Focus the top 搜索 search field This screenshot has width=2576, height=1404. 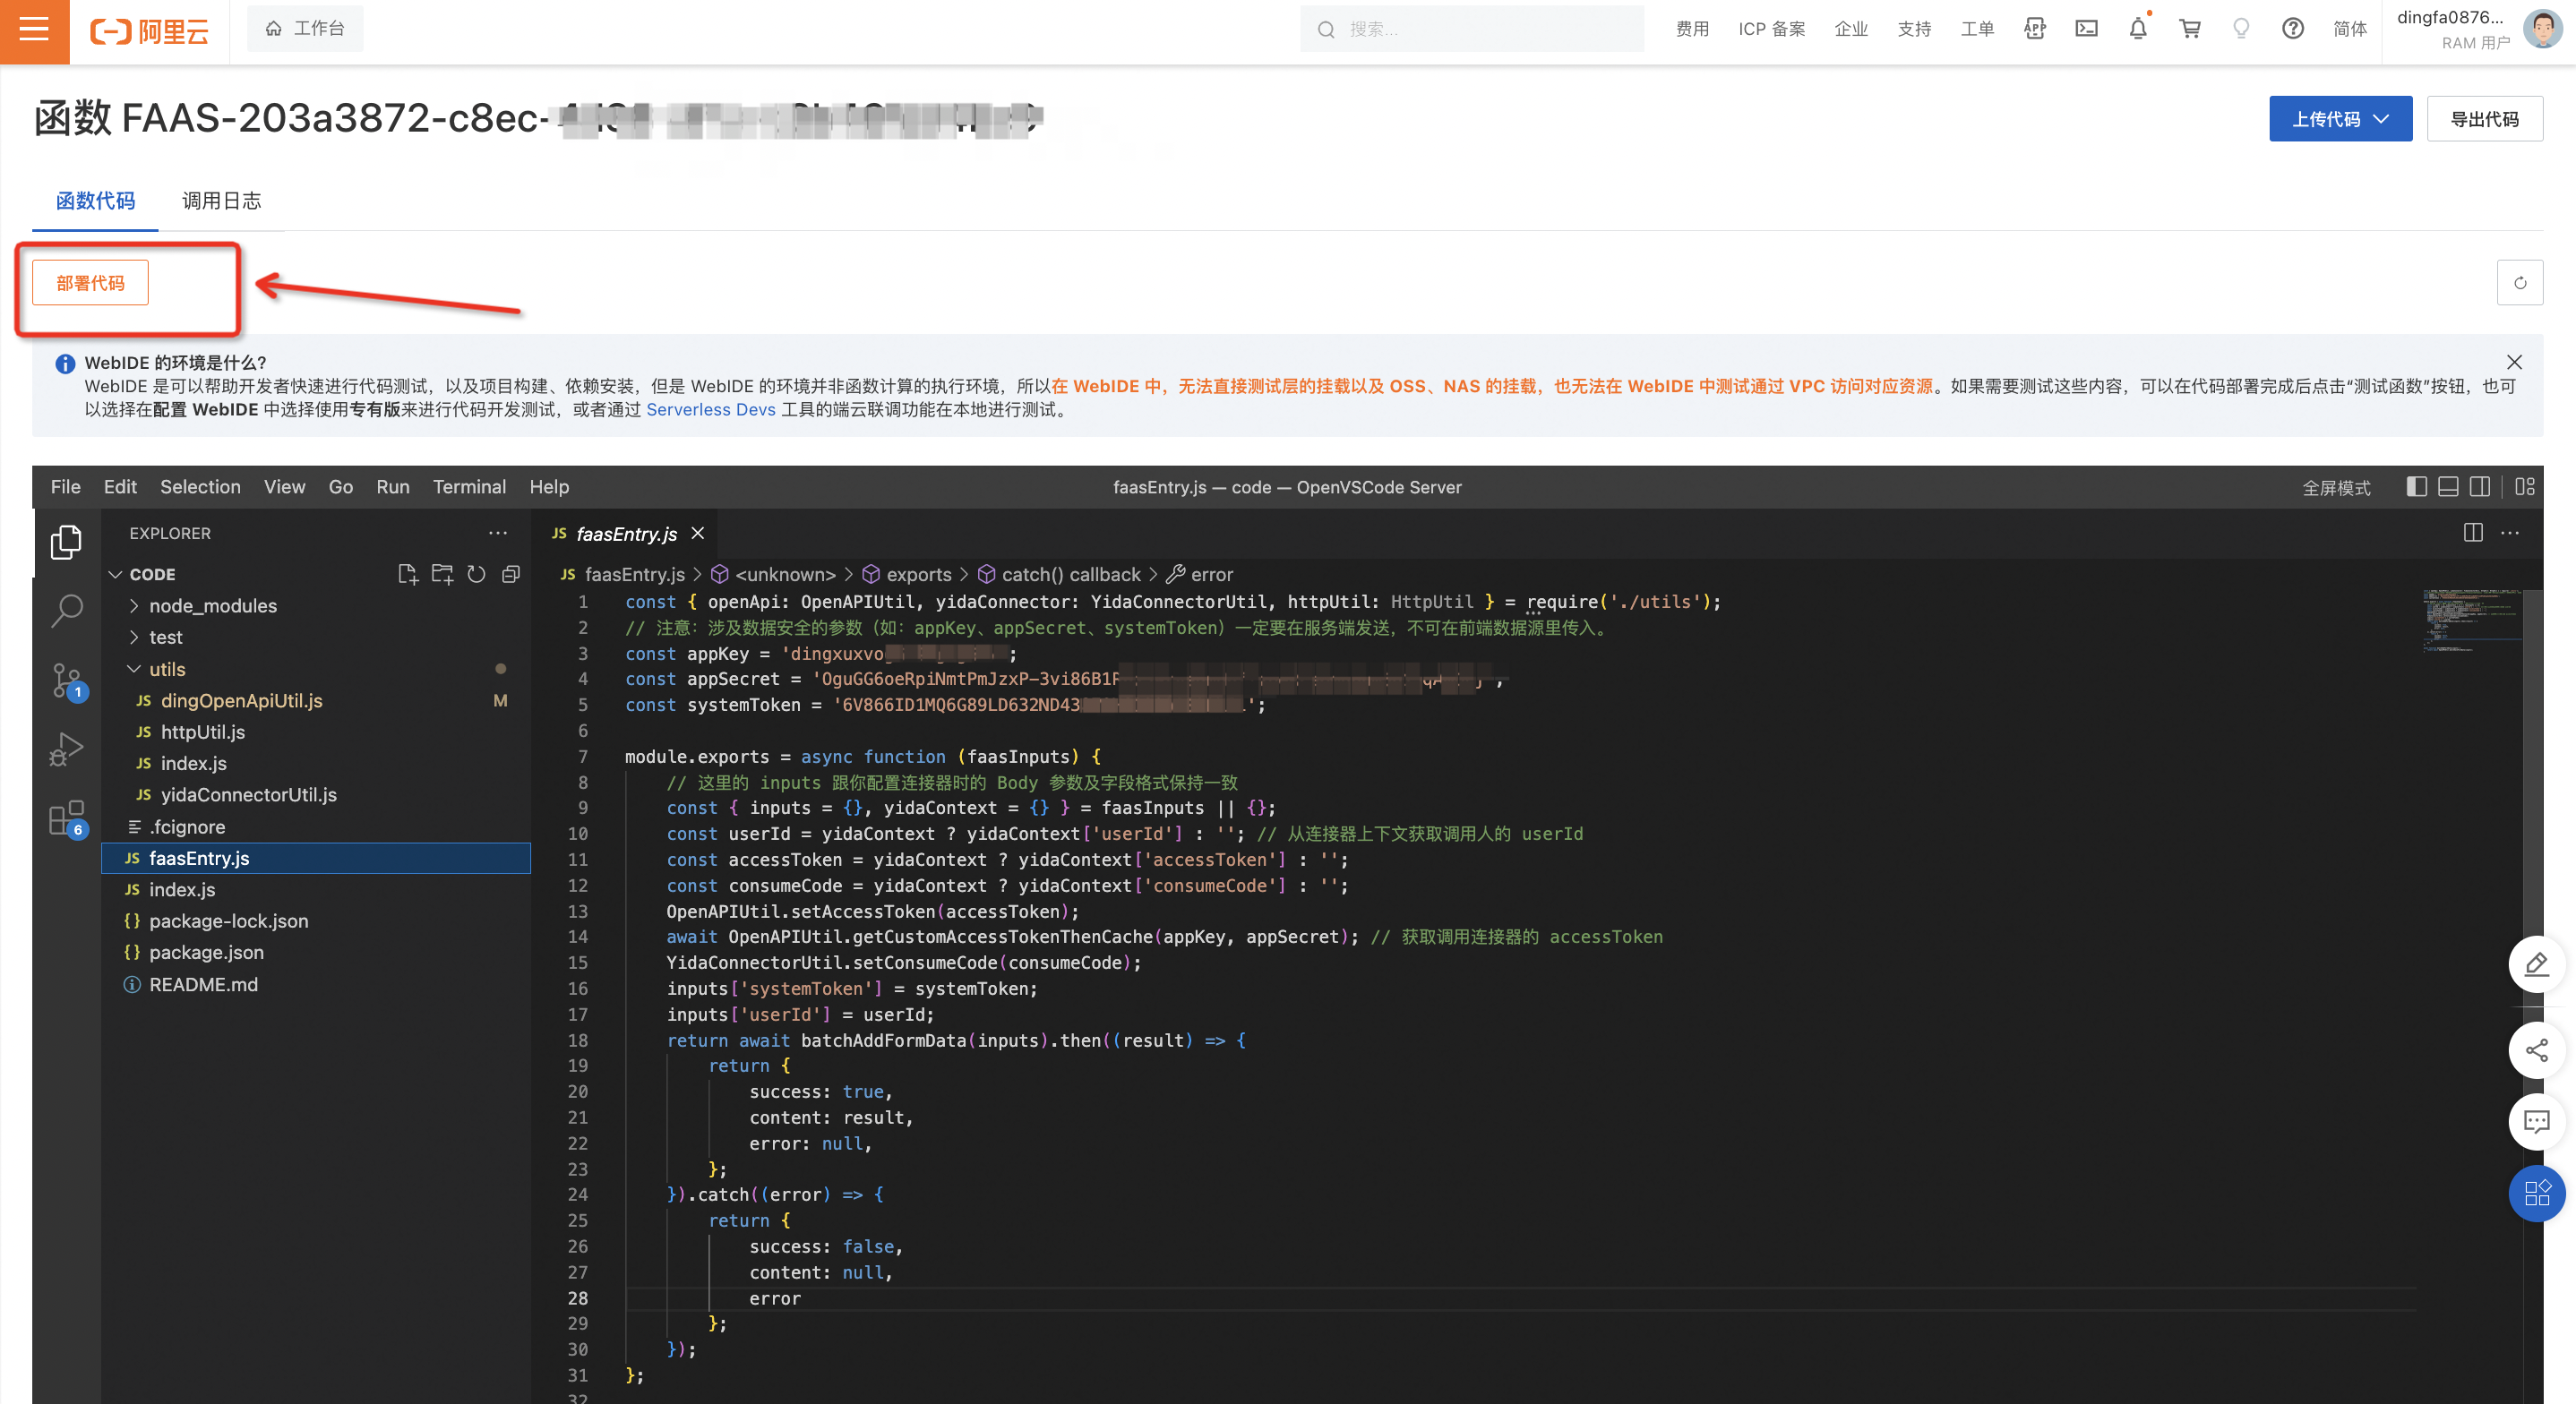click(x=1471, y=29)
